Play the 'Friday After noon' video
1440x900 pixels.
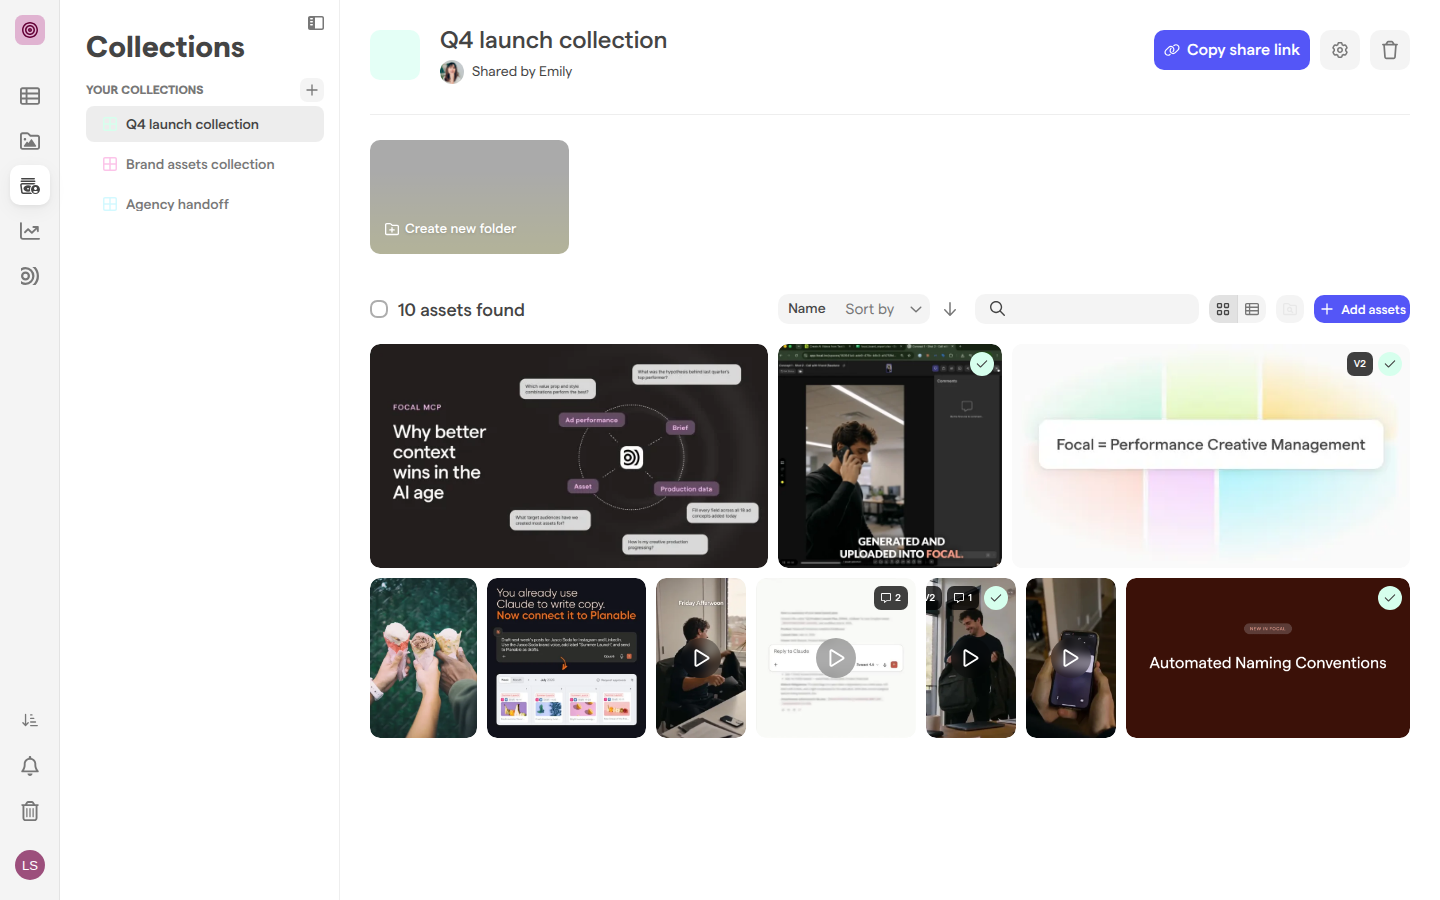pos(701,658)
